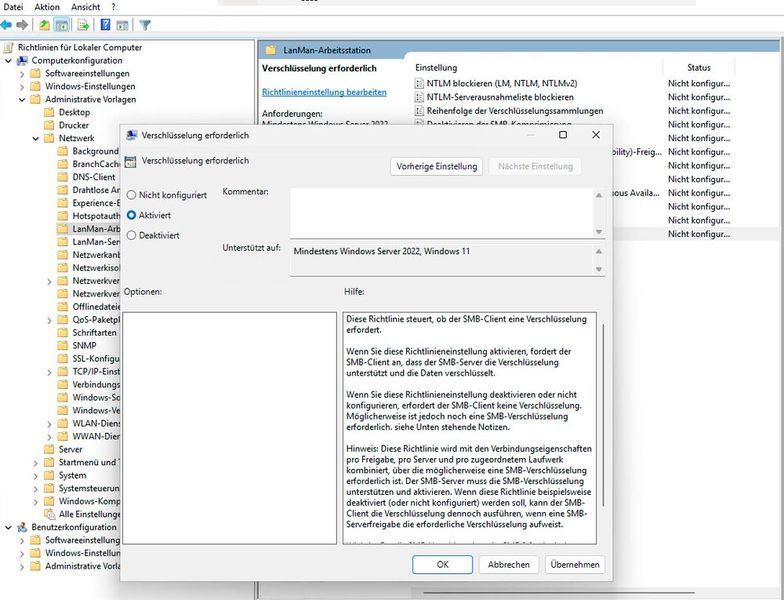Click the Unterstützt auf scrollbar up arrow
Screen dimensions: 784x600
pos(598,252)
